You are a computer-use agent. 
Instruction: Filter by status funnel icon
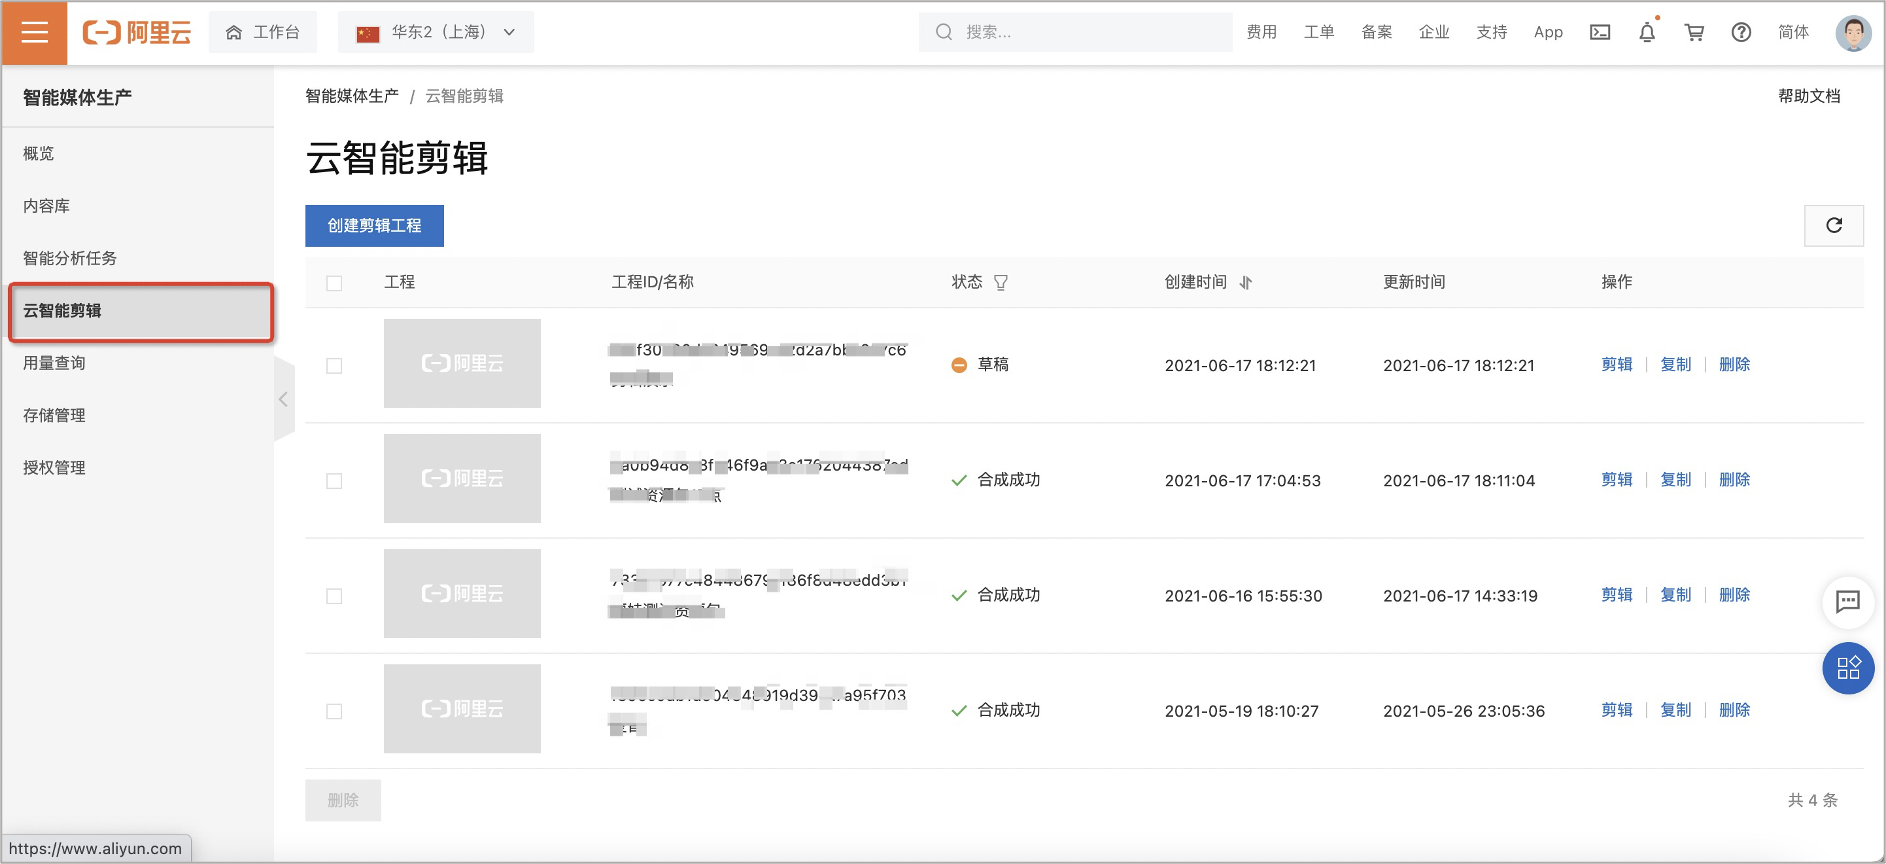tap(1001, 283)
